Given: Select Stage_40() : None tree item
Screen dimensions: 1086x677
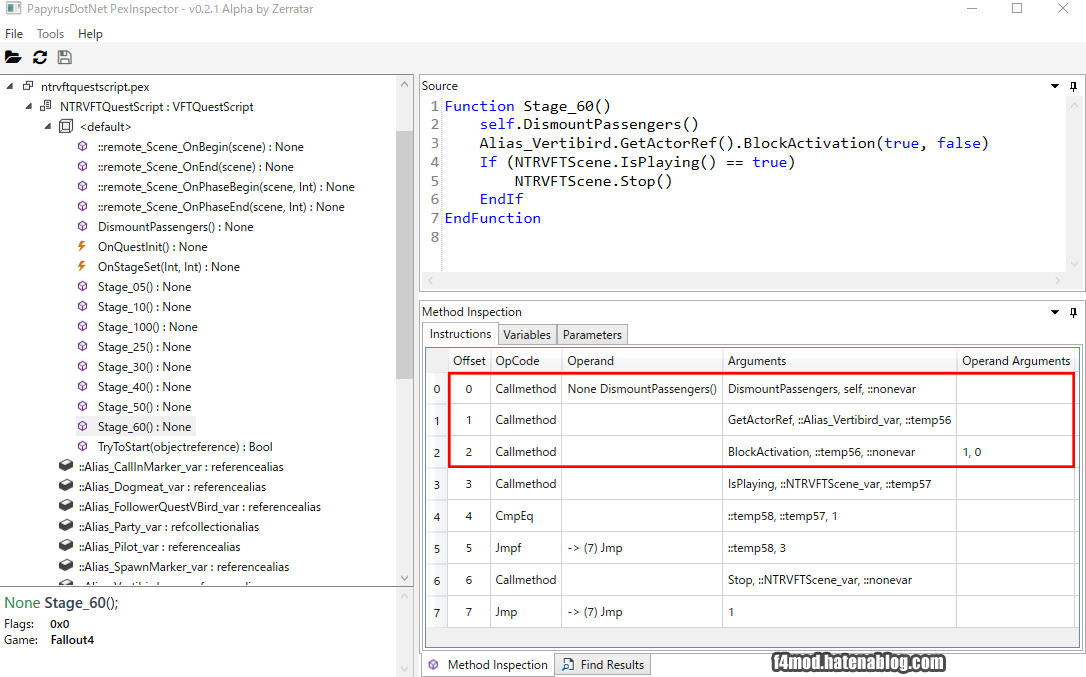Looking at the screenshot, I should [144, 387].
